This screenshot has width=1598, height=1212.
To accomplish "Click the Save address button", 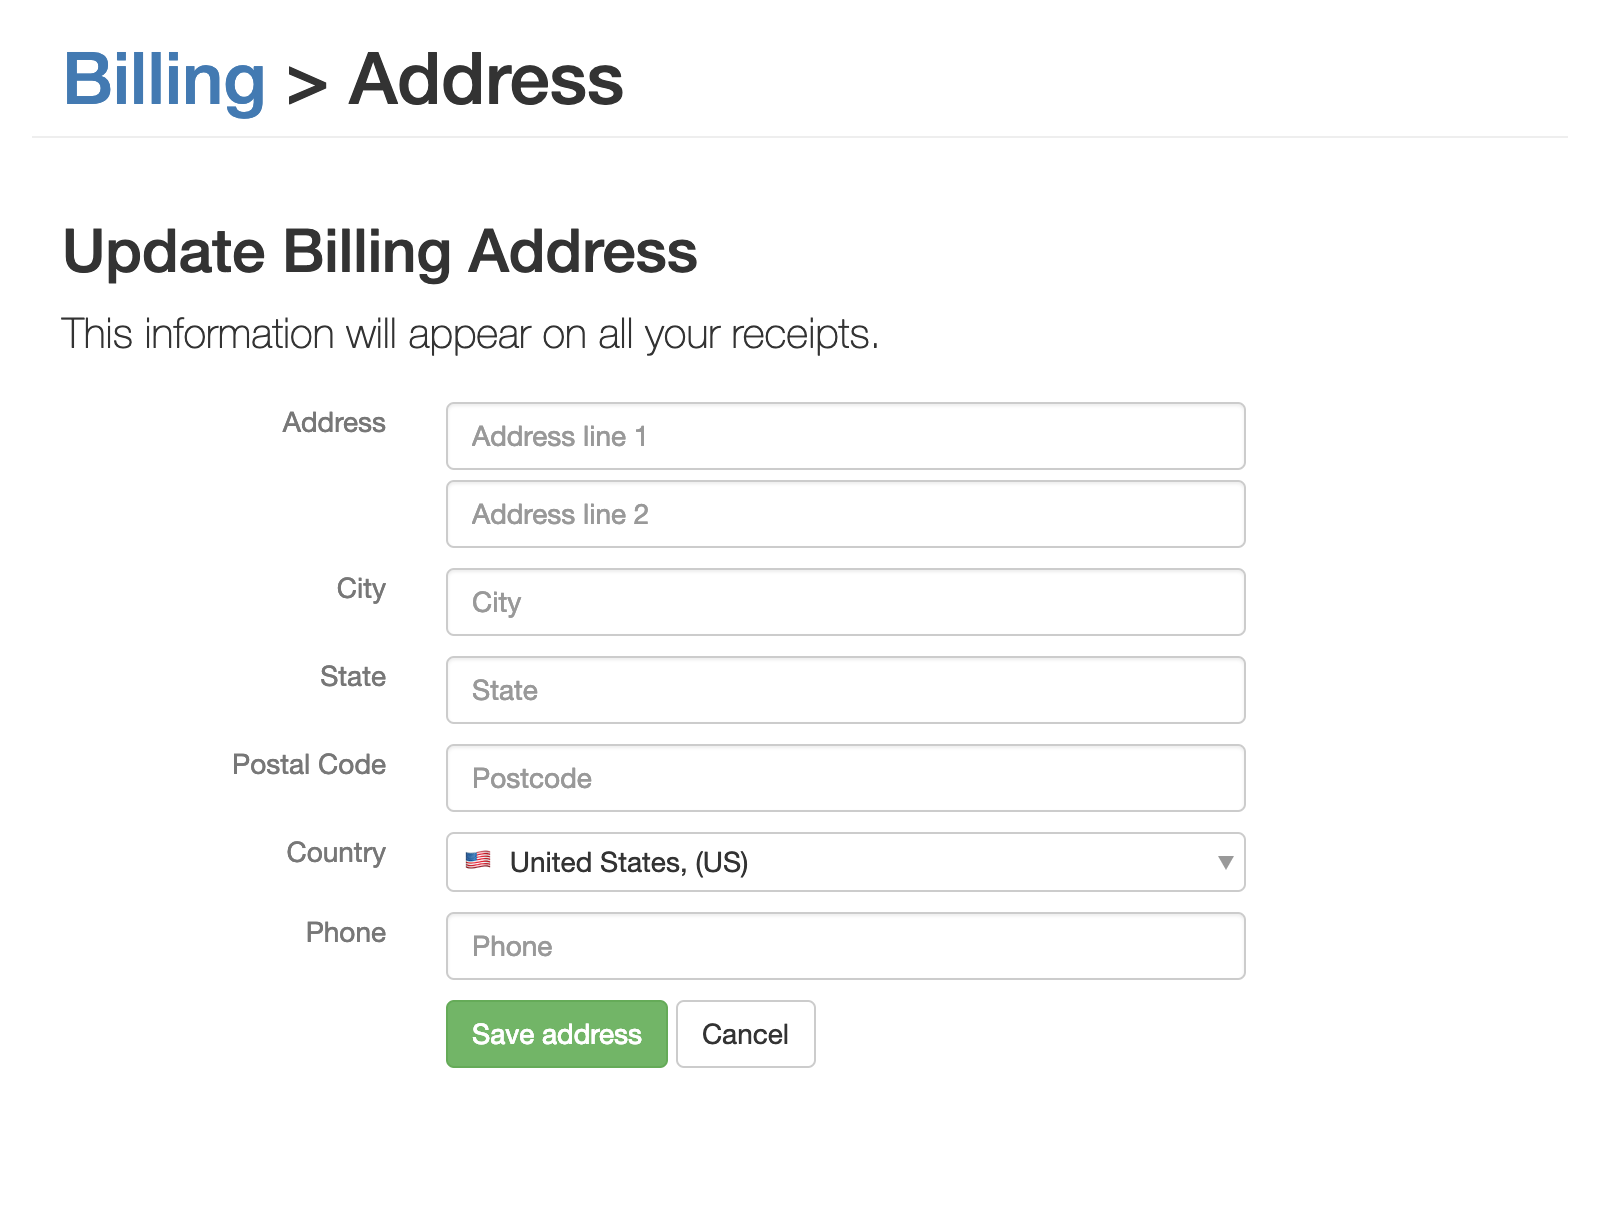I will (x=557, y=1034).
